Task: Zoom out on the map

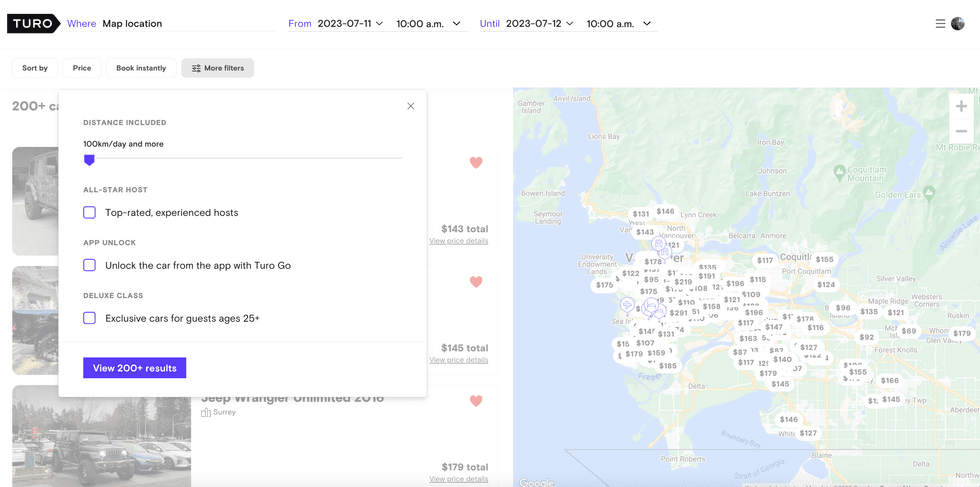Action: click(x=961, y=131)
